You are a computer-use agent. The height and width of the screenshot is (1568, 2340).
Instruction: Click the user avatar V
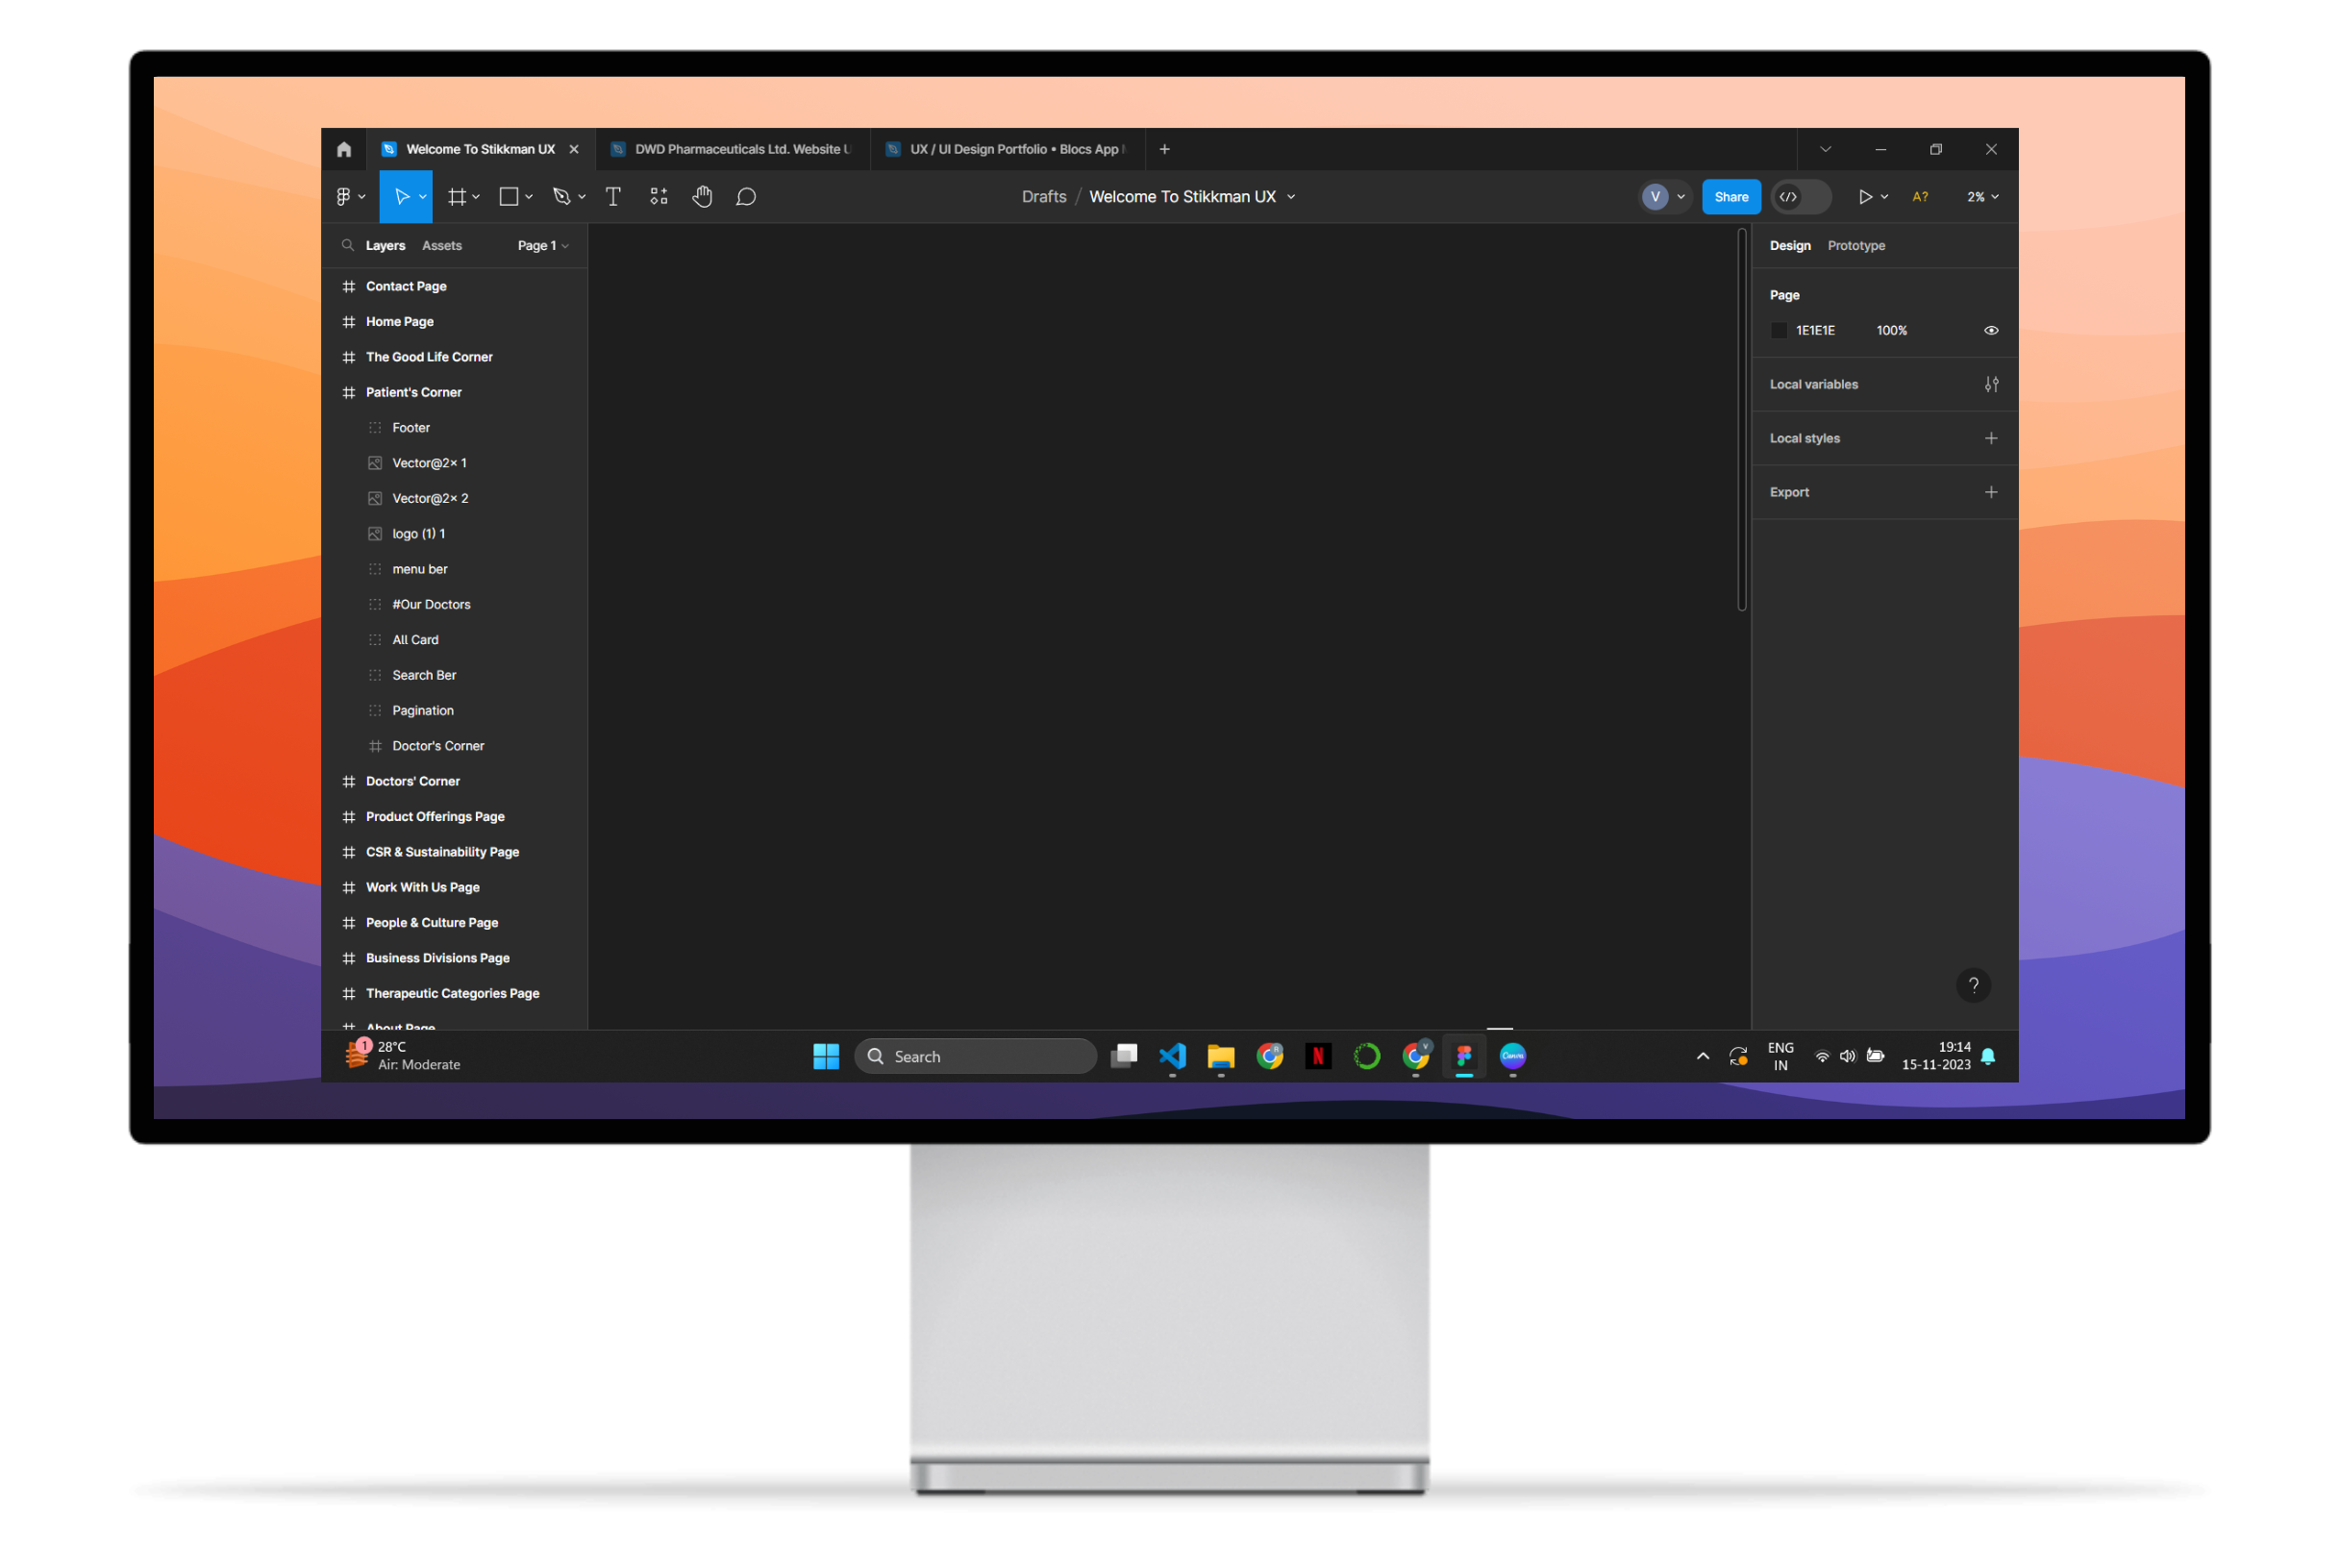(x=1655, y=197)
